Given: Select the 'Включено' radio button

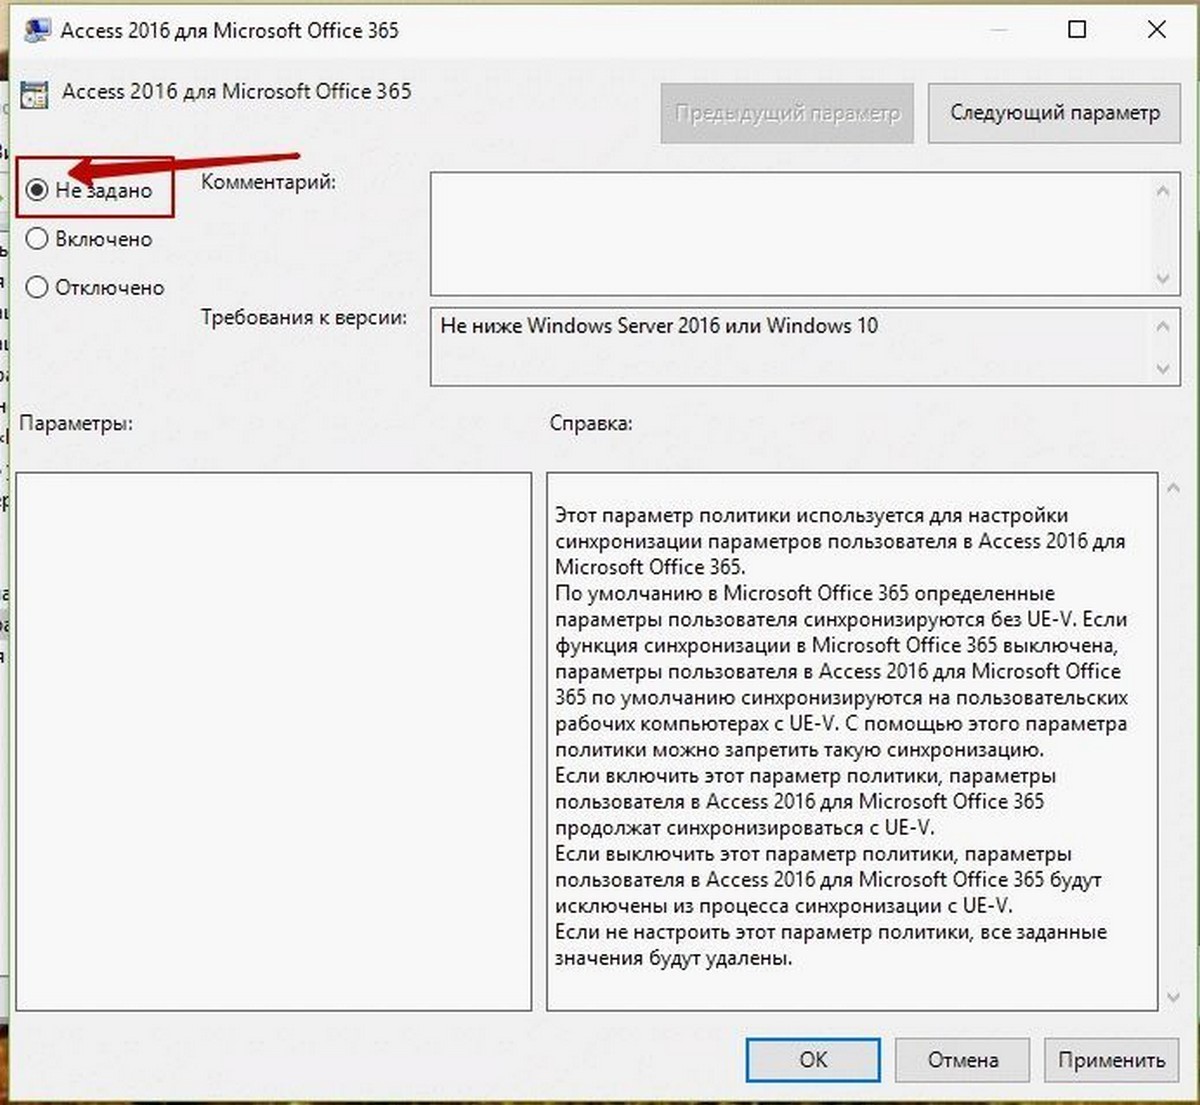Looking at the screenshot, I should pyautogui.click(x=37, y=238).
